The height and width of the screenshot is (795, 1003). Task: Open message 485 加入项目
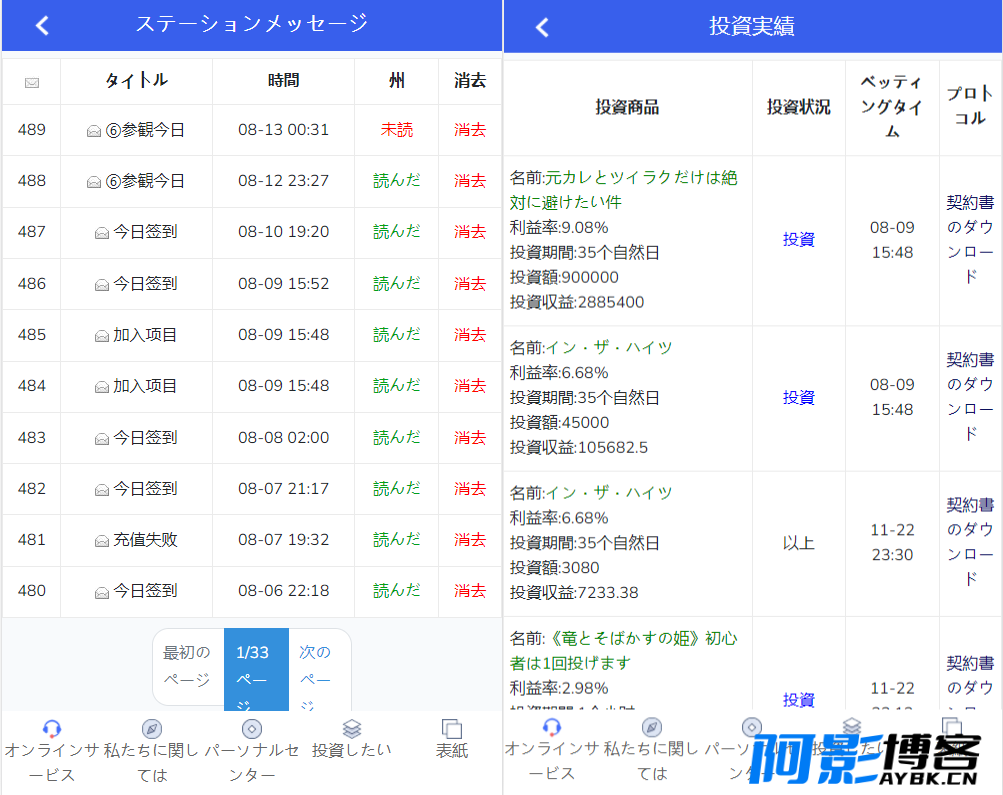point(136,335)
